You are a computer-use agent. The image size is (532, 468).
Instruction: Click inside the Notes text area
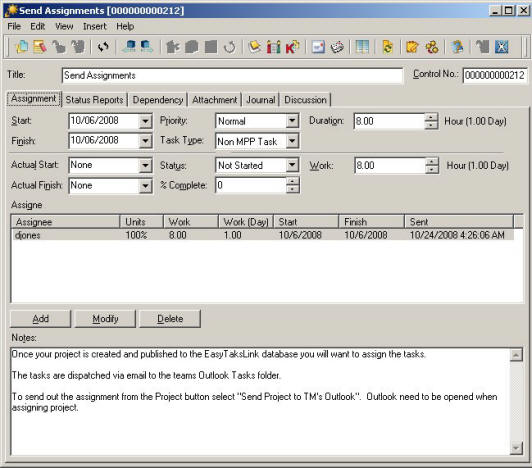coord(260,401)
